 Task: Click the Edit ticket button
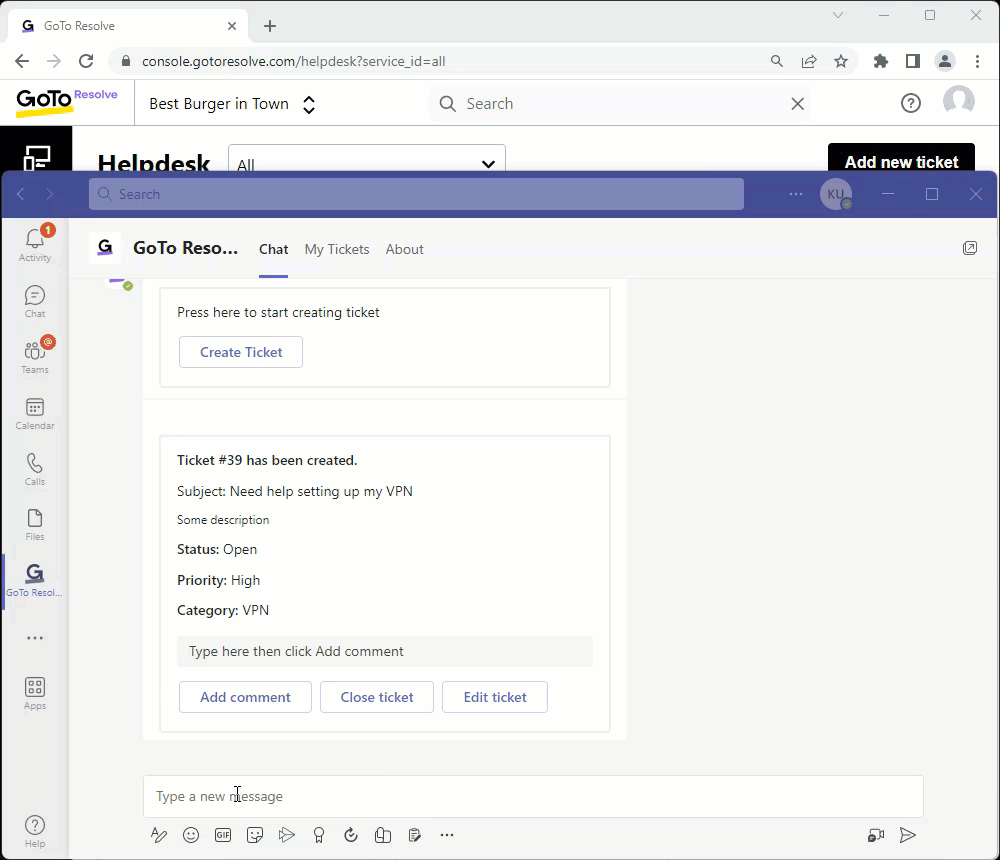tap(495, 697)
